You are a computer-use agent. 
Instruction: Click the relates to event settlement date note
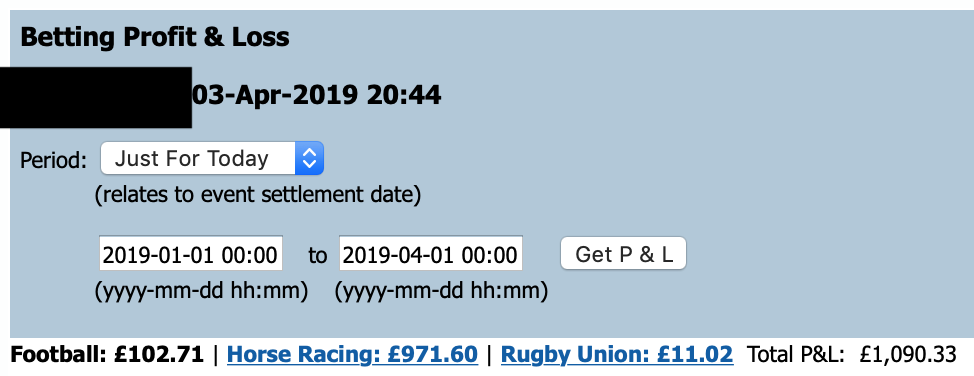point(258,196)
